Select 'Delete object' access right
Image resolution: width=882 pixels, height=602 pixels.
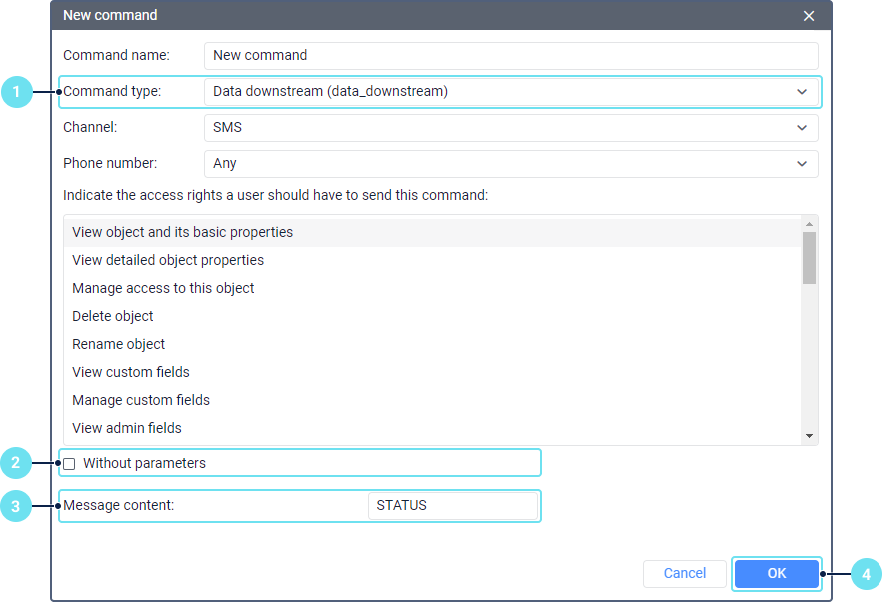point(432,316)
